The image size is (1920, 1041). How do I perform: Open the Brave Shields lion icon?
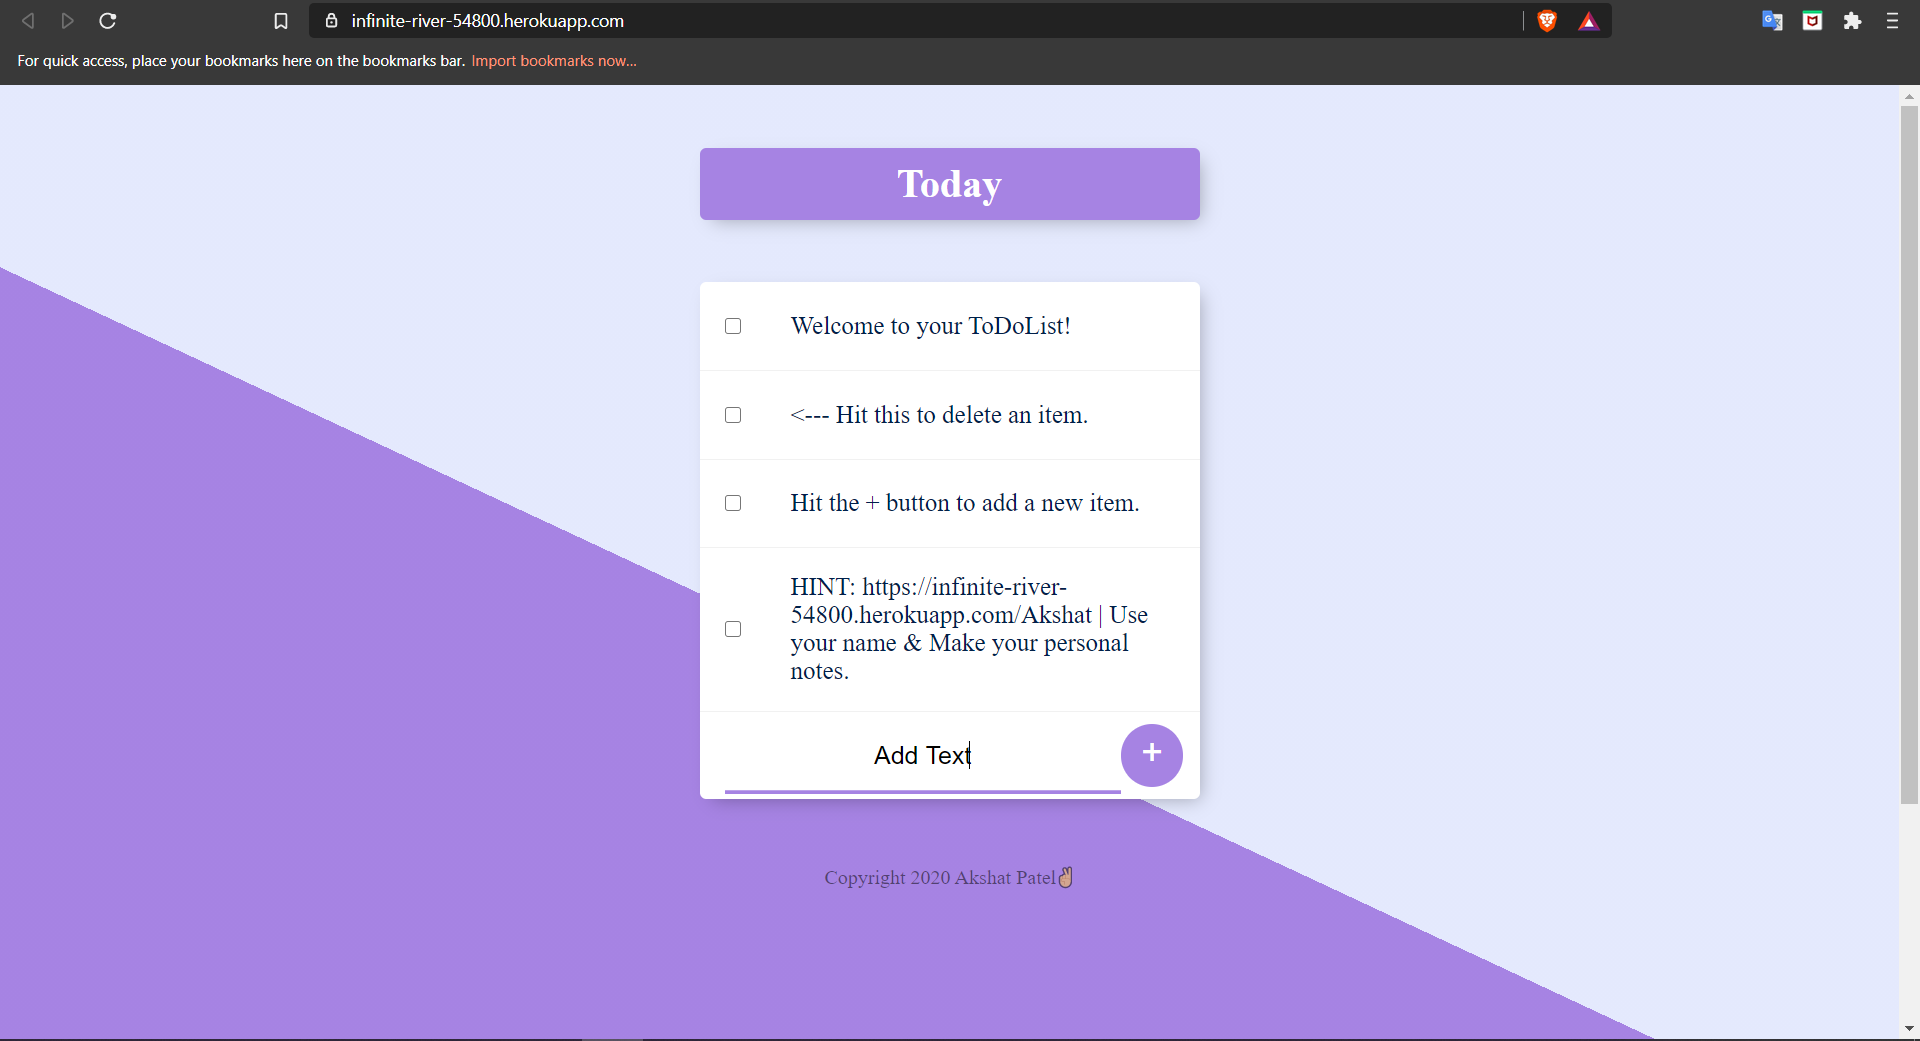[x=1547, y=21]
